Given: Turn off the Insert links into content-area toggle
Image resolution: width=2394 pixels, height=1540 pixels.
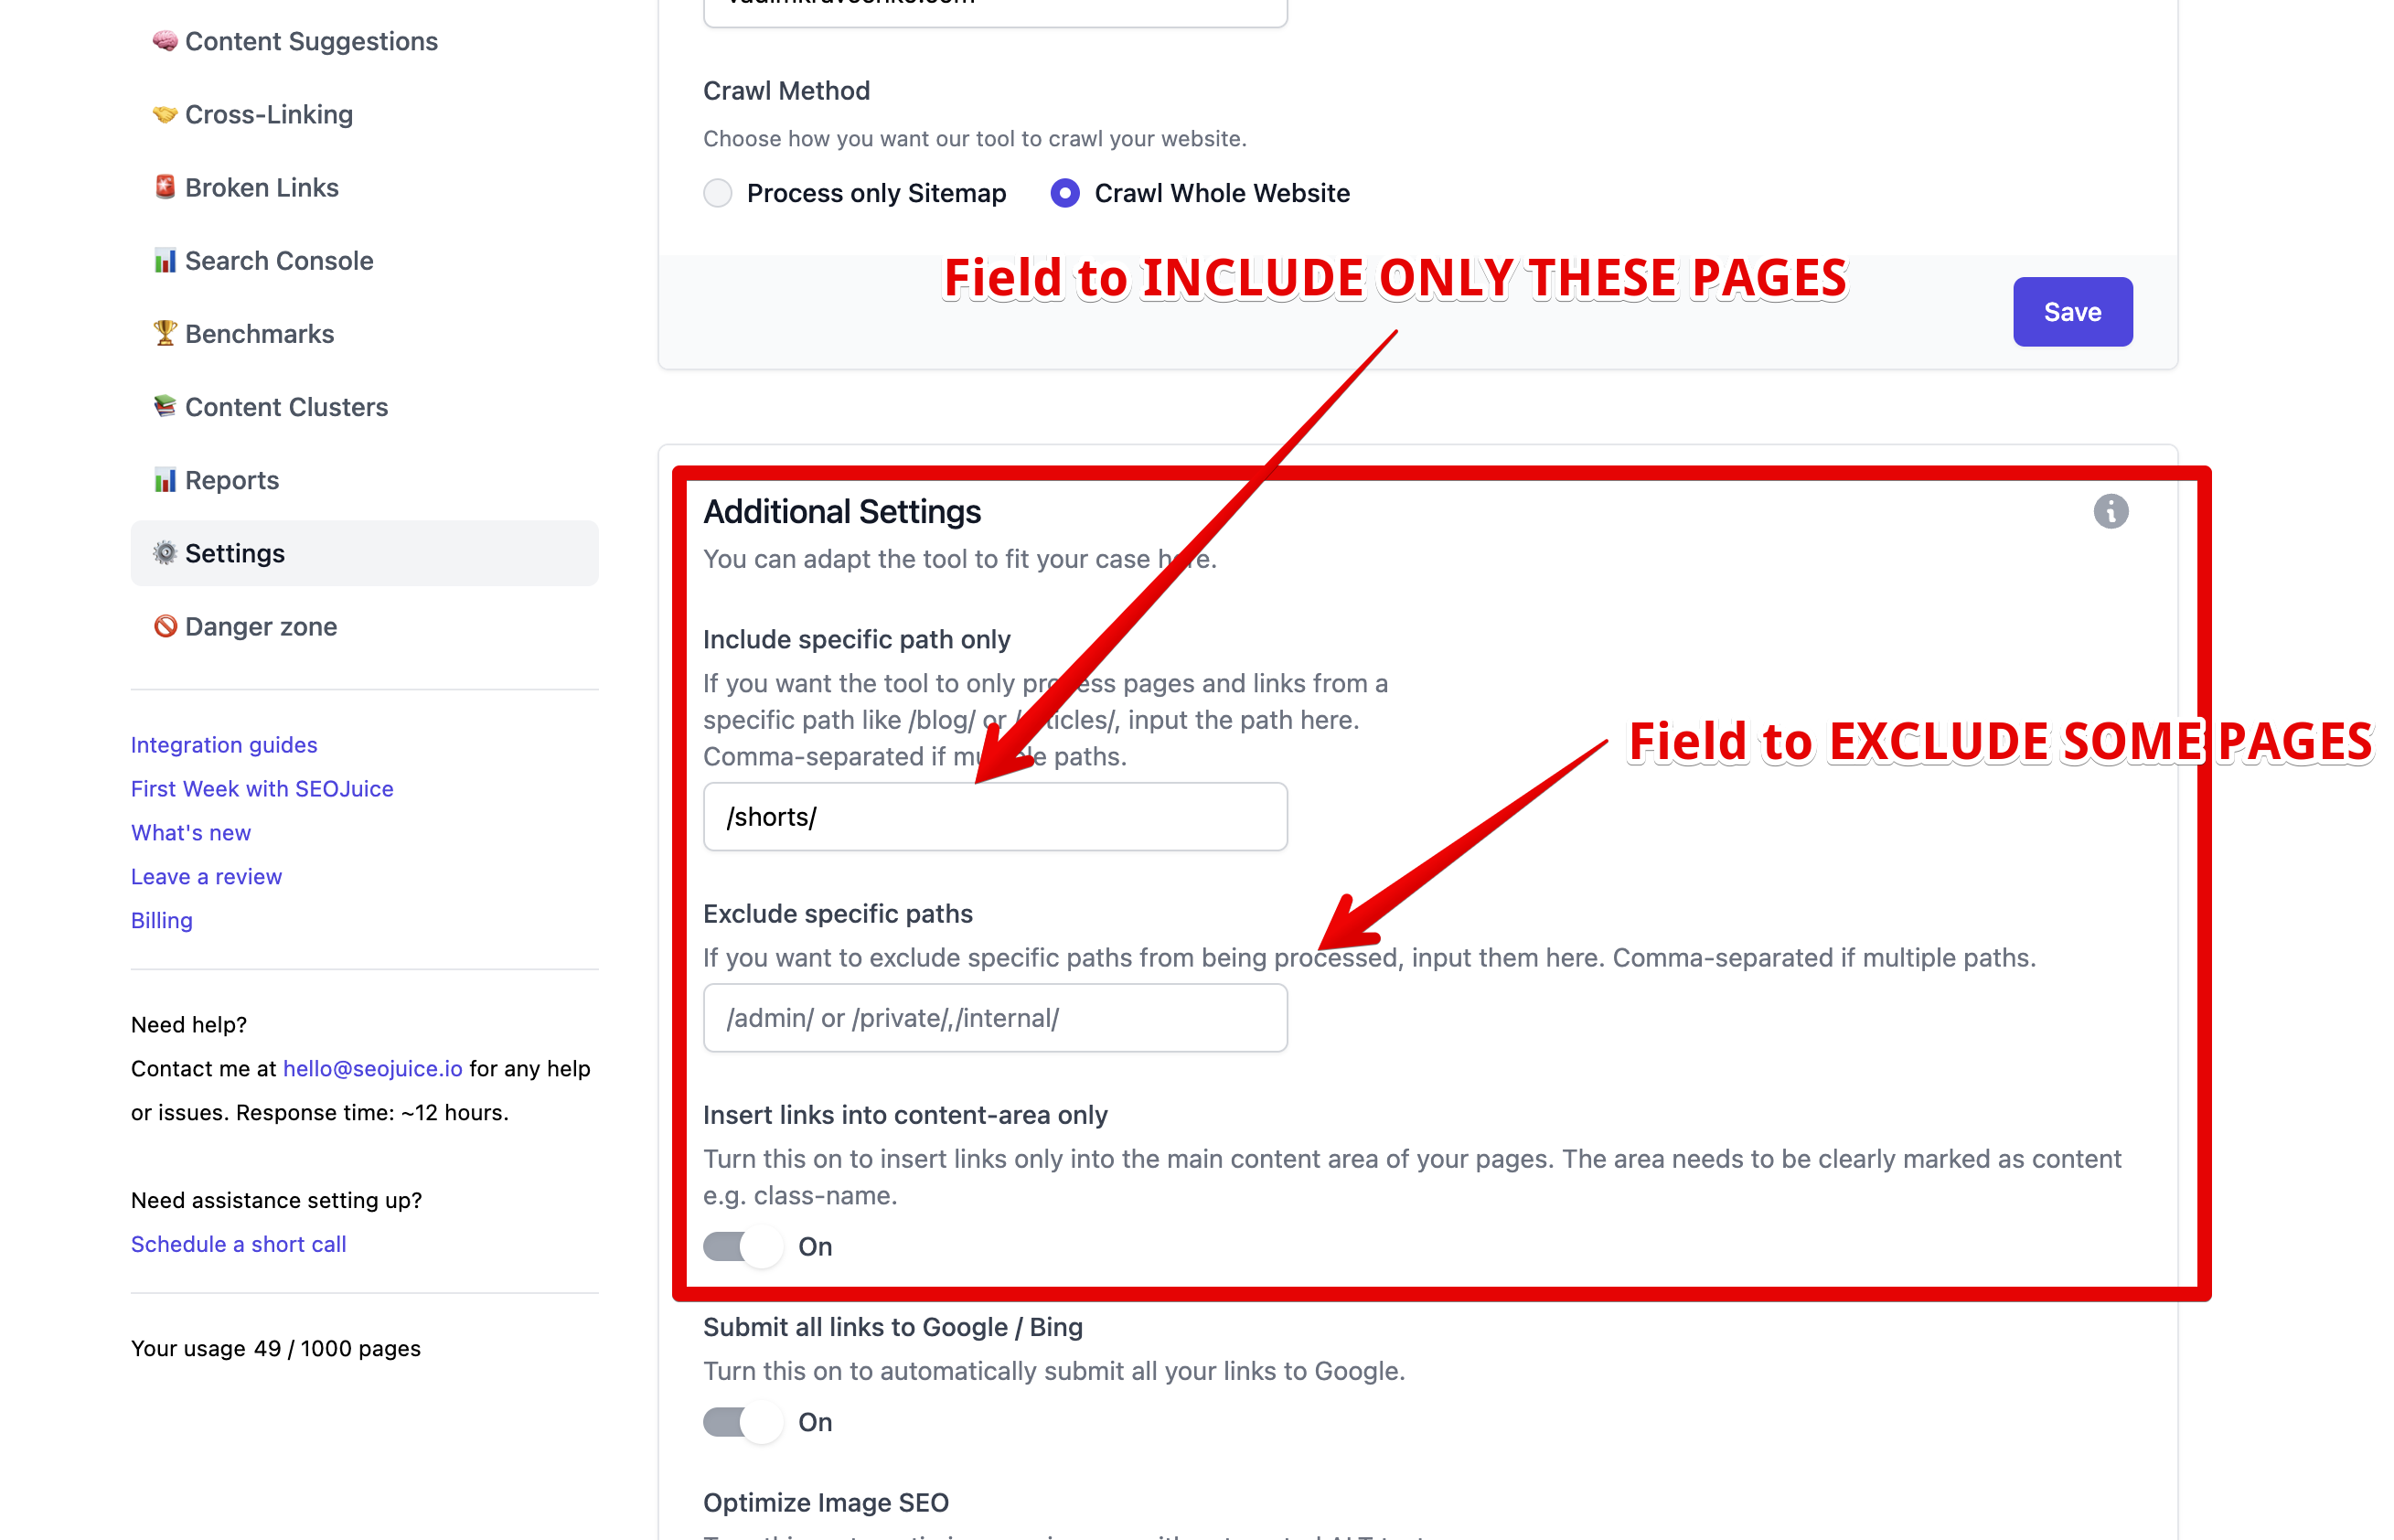Looking at the screenshot, I should [742, 1246].
